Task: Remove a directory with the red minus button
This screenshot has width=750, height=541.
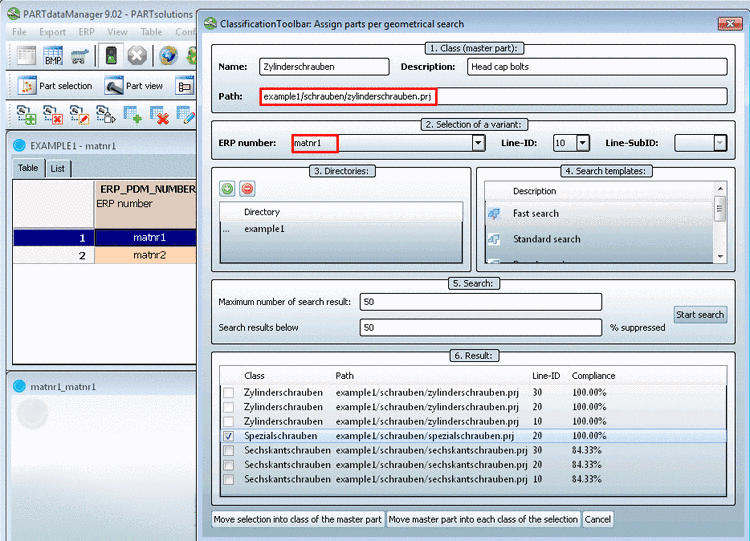Action: (247, 188)
